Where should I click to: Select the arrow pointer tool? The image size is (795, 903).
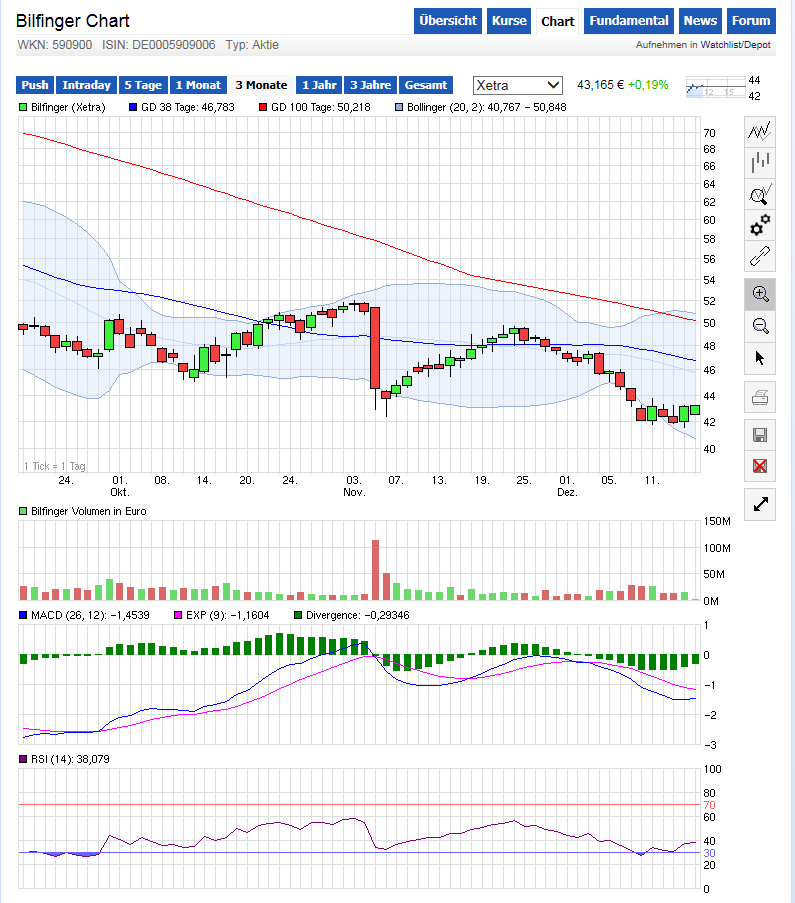tap(759, 358)
